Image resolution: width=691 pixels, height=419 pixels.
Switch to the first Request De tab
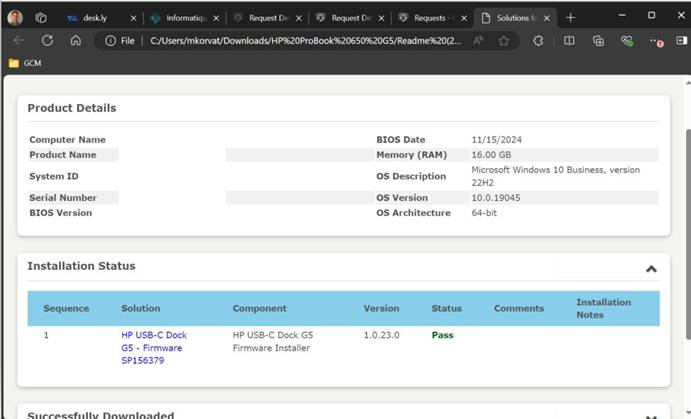[268, 18]
